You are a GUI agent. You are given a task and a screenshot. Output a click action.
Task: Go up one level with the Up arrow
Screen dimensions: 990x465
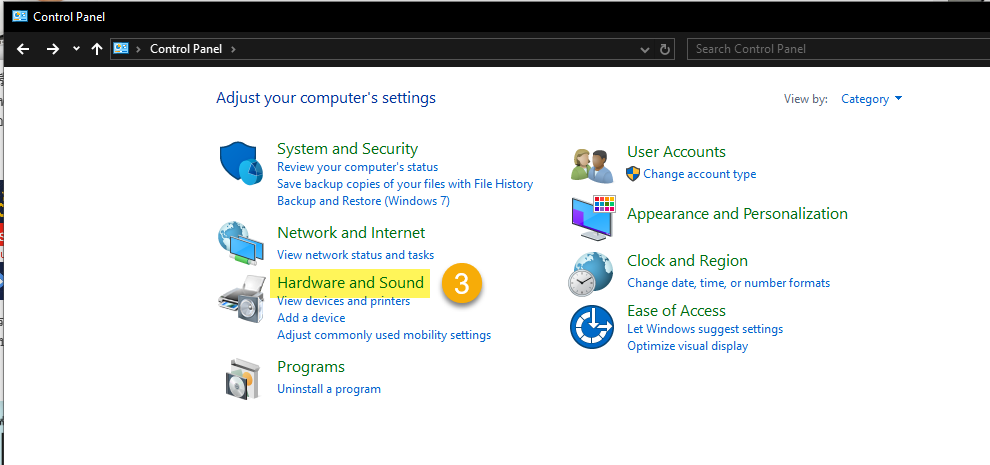pyautogui.click(x=97, y=49)
